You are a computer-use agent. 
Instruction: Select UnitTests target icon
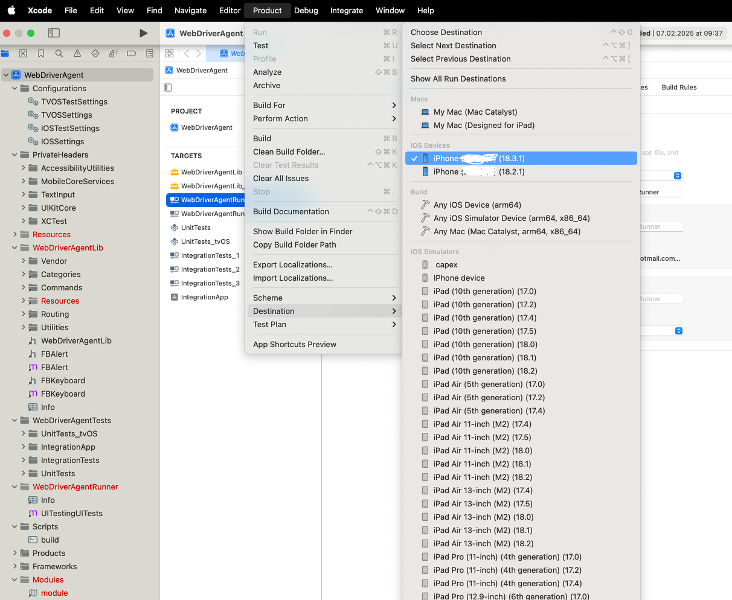coord(174,227)
